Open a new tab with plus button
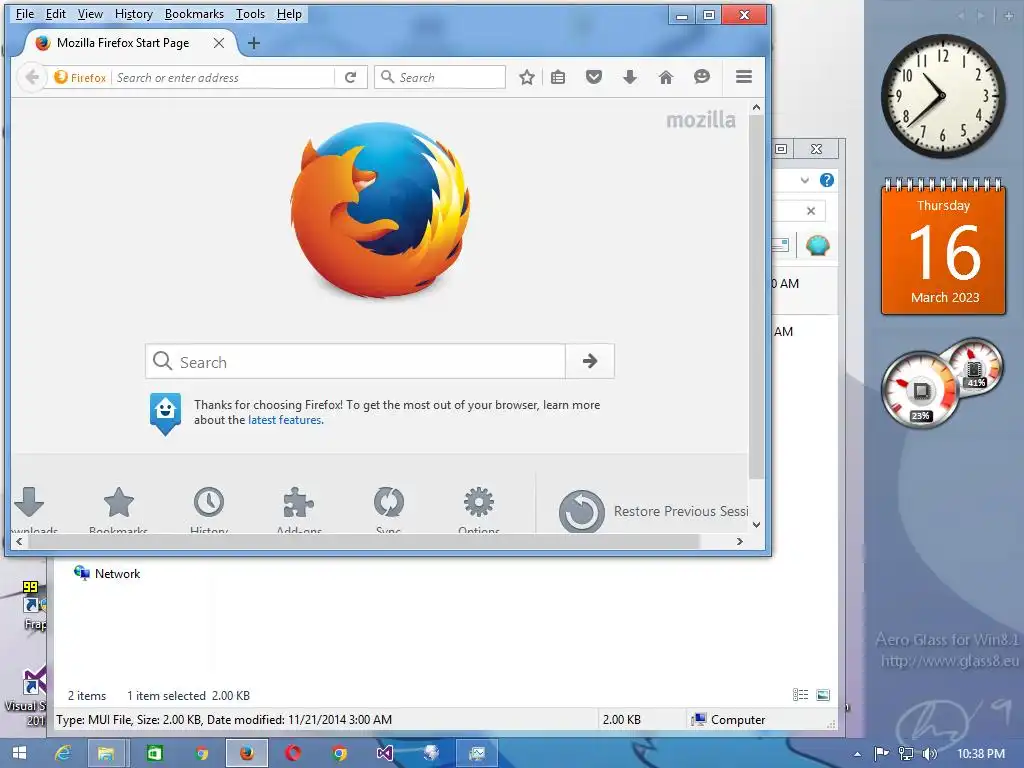 click(x=254, y=43)
